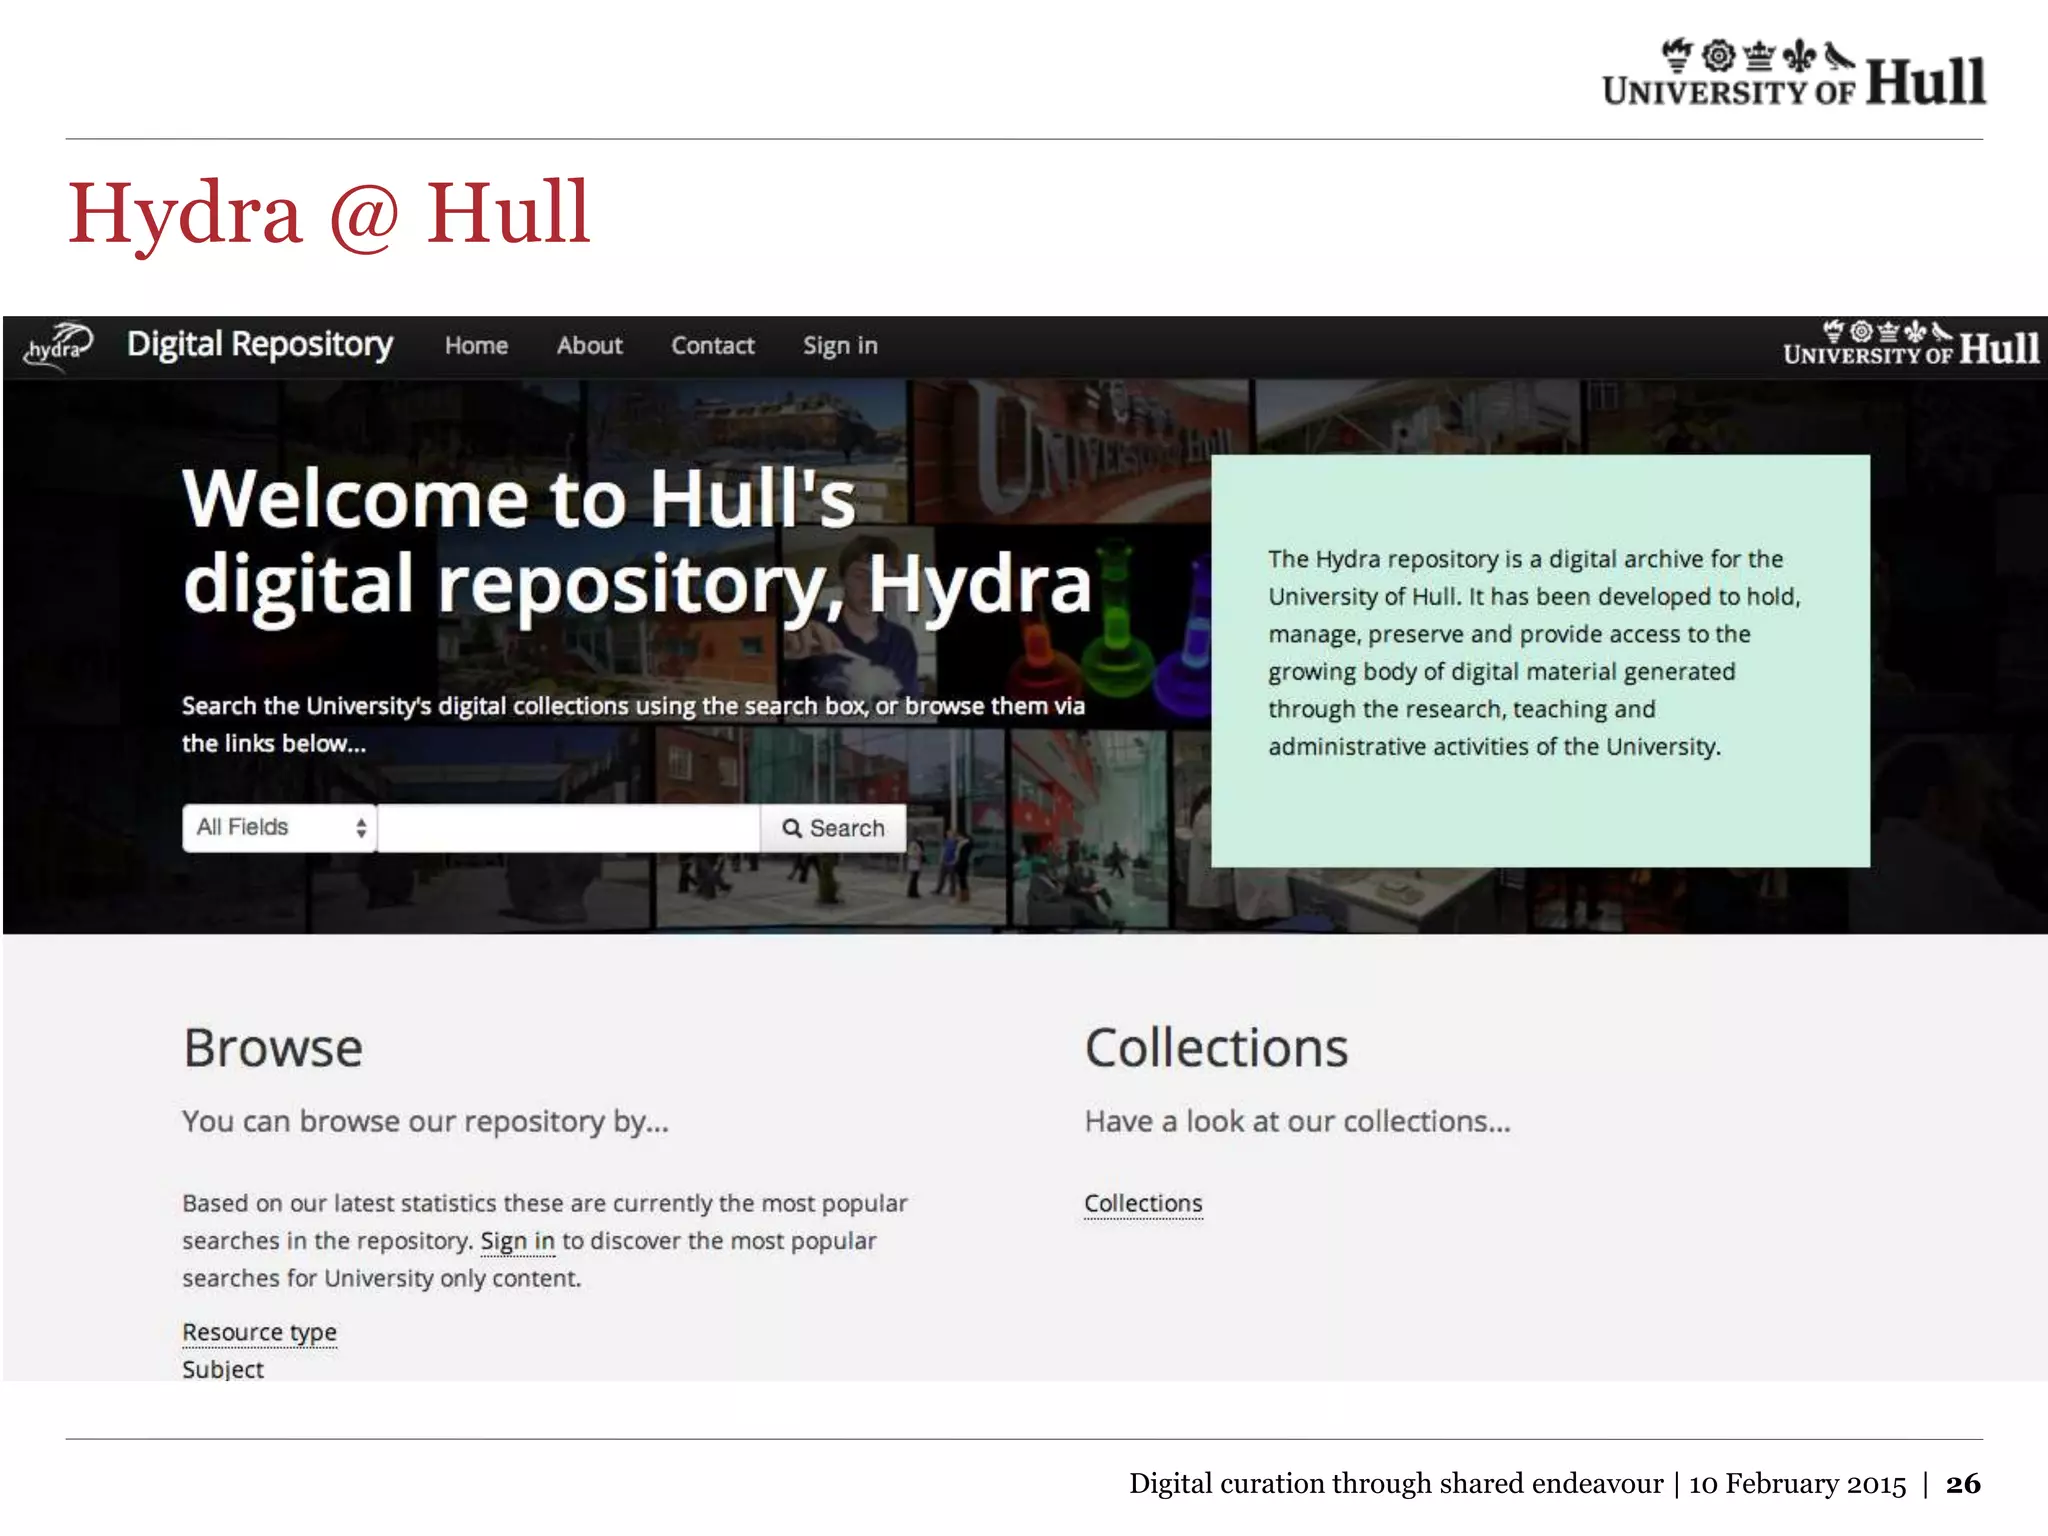Click the University of Hull slide header logo

tap(1794, 73)
